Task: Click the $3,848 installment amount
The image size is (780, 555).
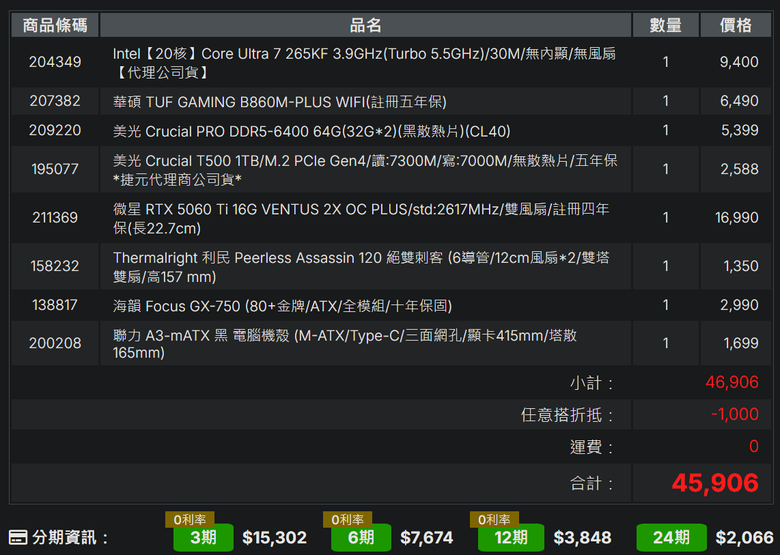Action: pos(582,538)
